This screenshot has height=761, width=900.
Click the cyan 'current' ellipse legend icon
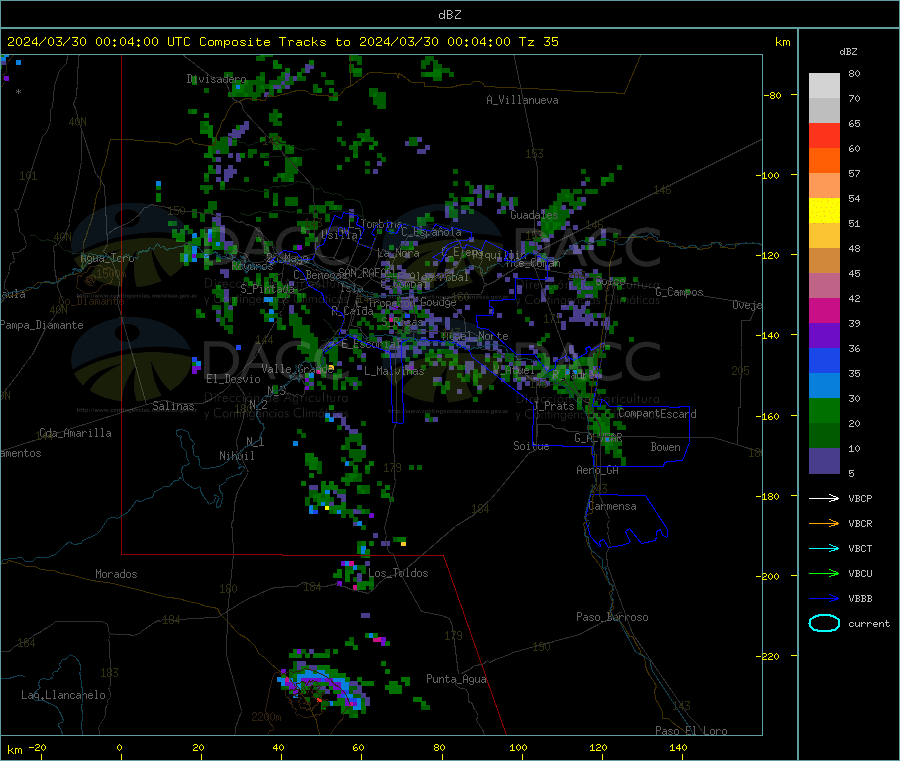pyautogui.click(x=824, y=623)
